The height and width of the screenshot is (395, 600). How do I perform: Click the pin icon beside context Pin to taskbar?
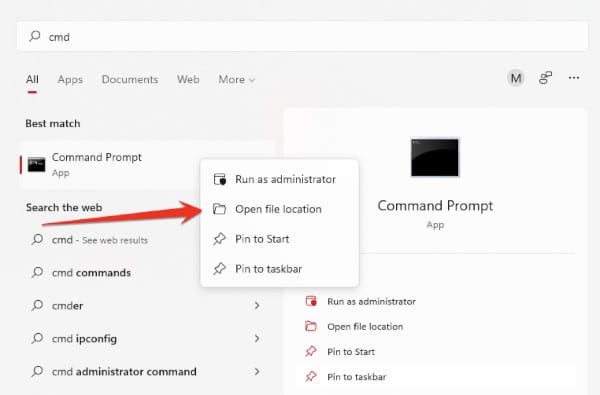(x=219, y=269)
